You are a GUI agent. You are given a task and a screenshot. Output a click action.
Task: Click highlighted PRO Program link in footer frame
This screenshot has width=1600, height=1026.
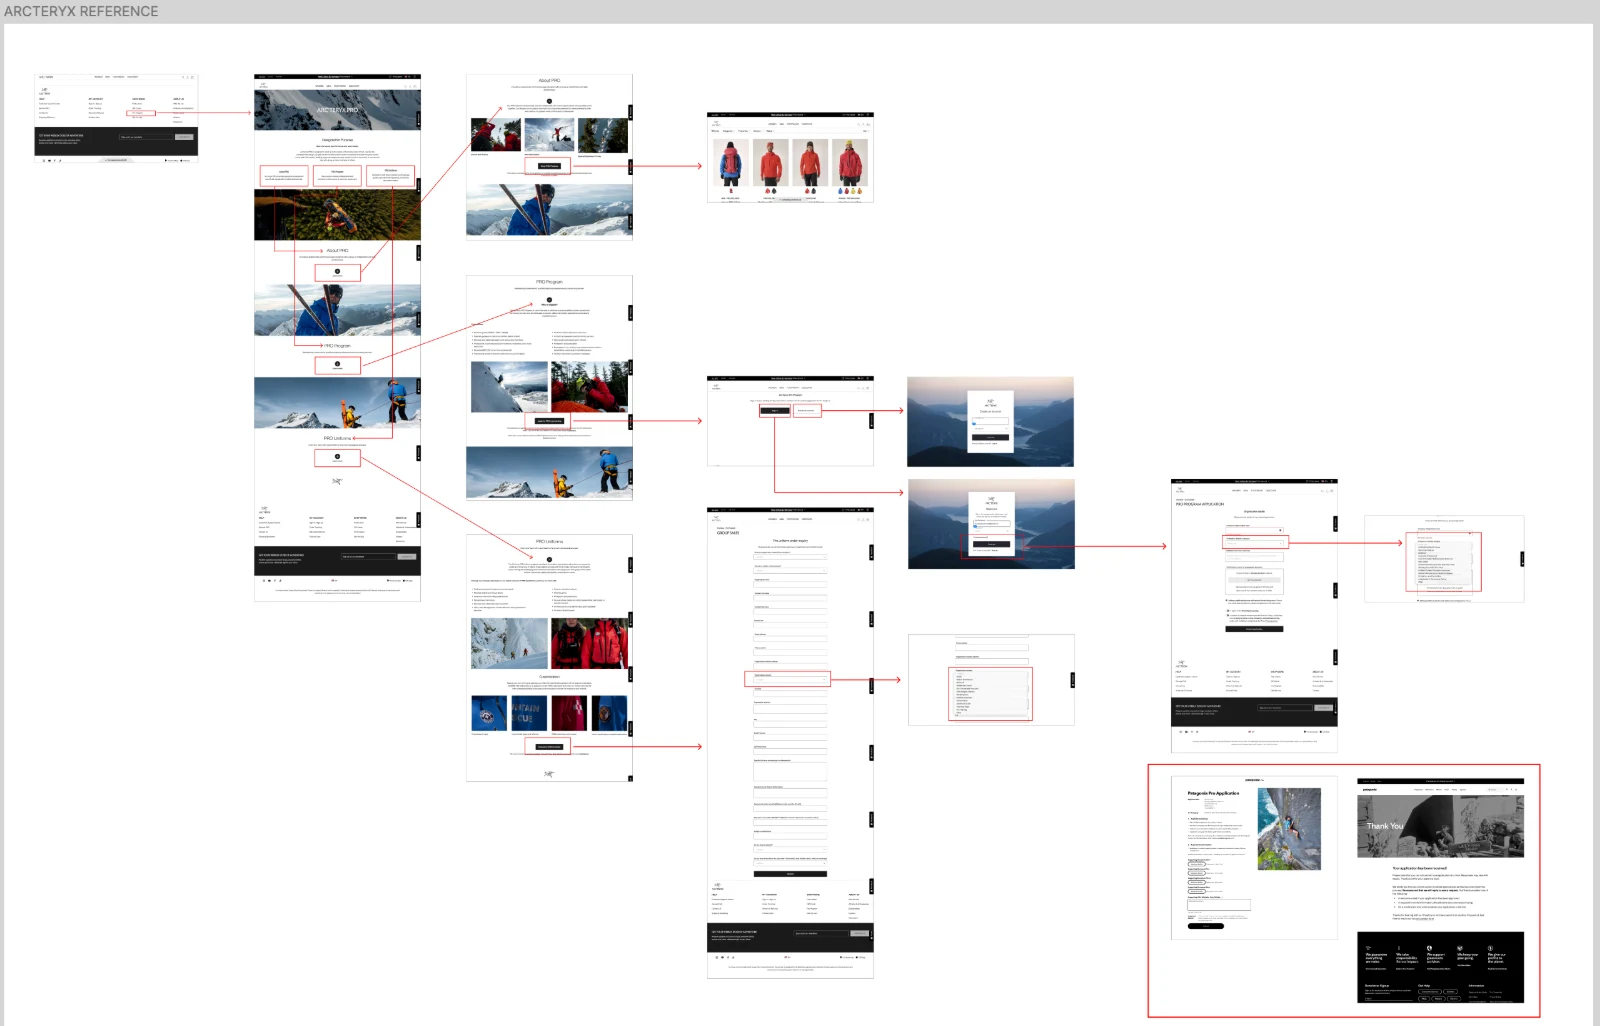[x=140, y=113]
